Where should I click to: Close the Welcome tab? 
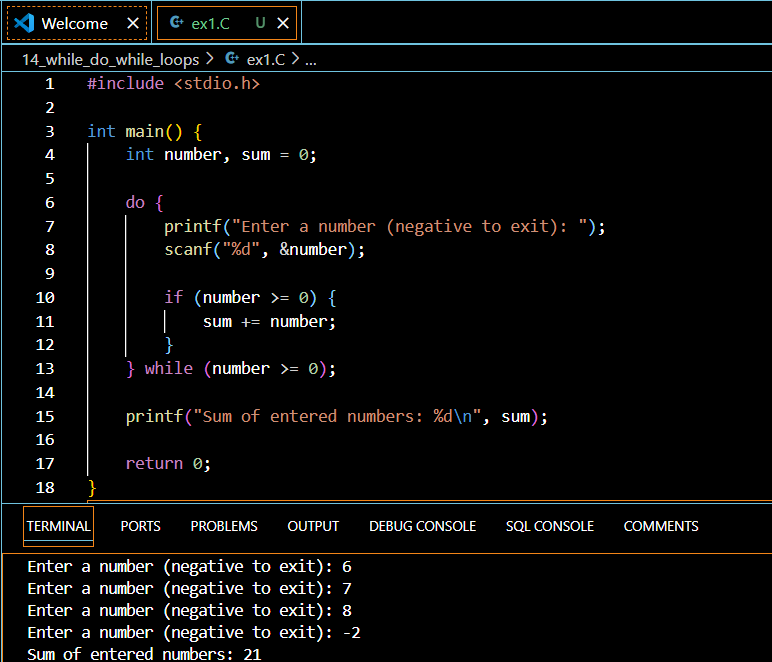coord(133,23)
